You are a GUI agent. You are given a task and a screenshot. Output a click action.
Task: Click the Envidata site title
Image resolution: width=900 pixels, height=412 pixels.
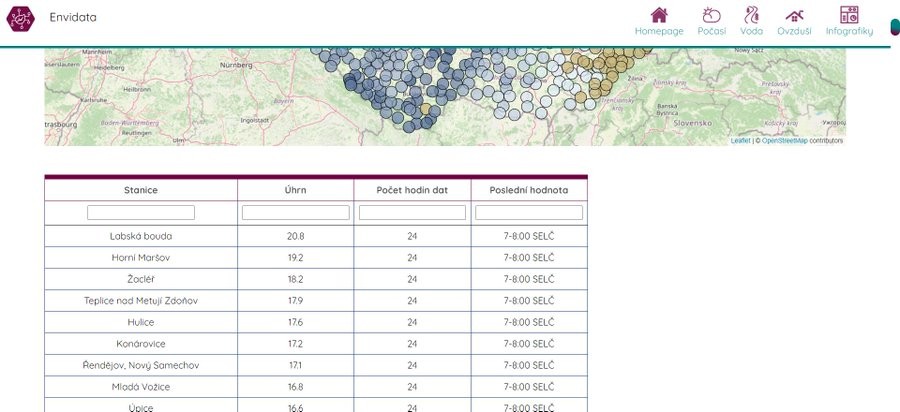coord(73,17)
